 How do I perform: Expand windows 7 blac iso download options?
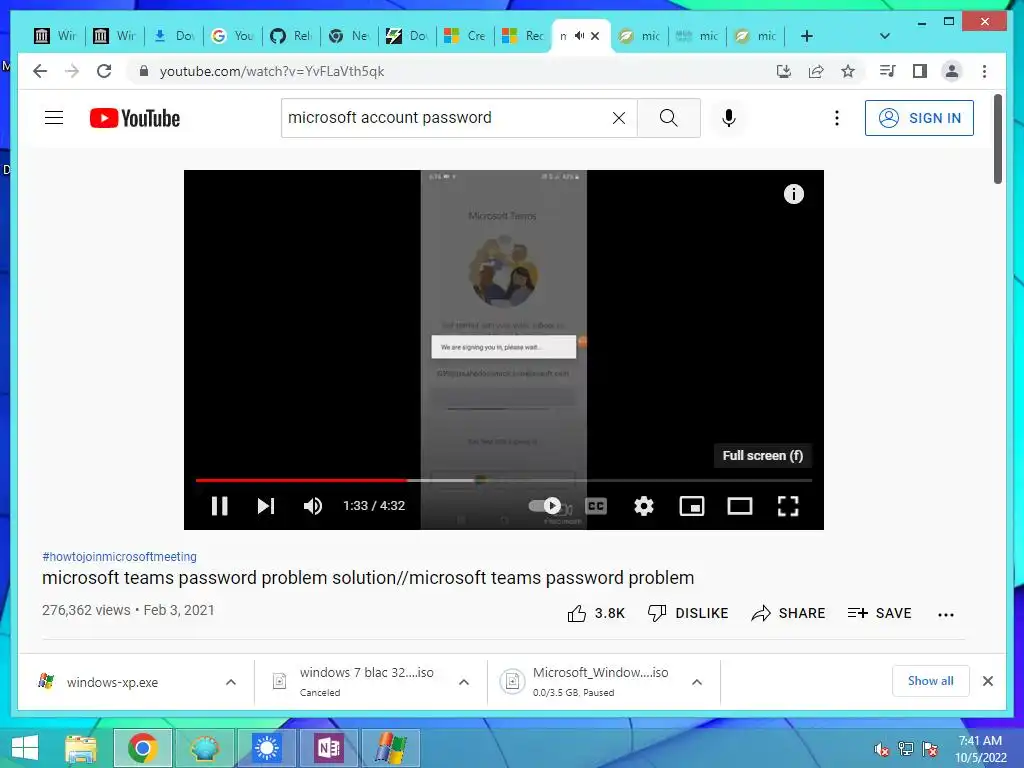point(464,682)
